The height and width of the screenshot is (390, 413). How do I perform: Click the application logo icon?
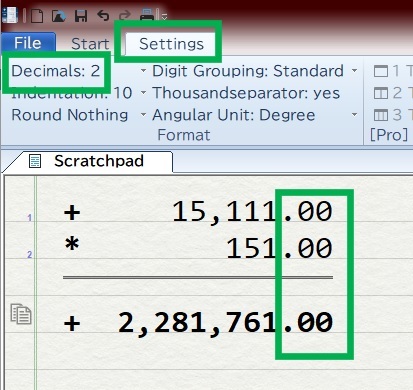pyautogui.click(x=10, y=15)
